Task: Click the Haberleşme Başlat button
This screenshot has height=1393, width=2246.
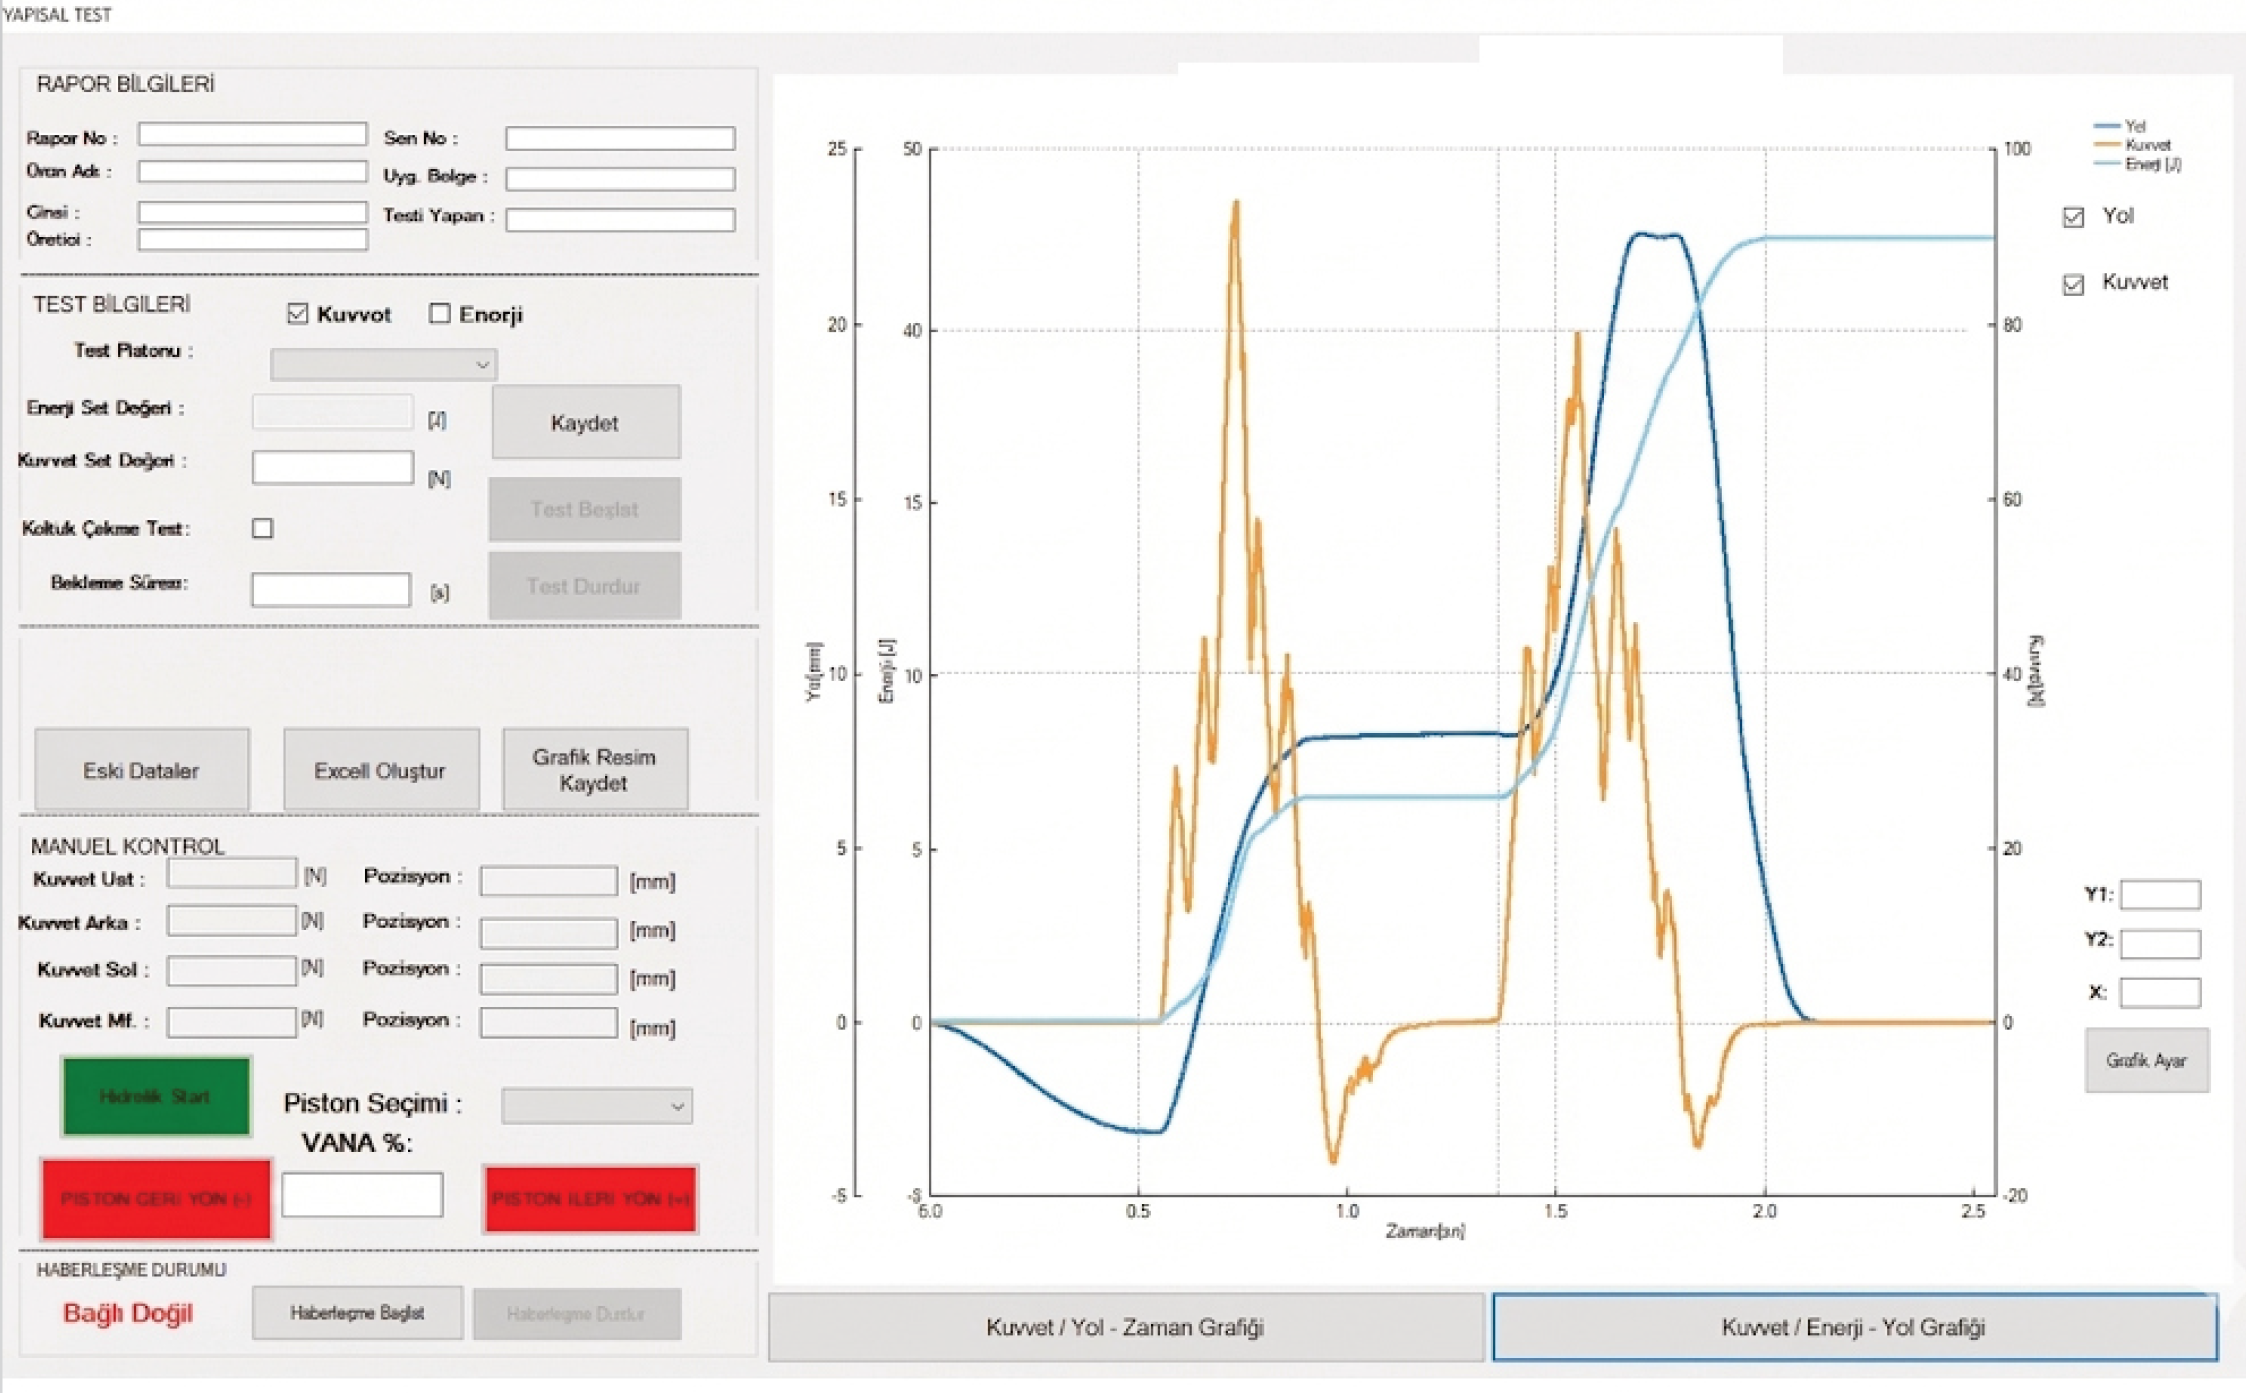Action: click(357, 1313)
